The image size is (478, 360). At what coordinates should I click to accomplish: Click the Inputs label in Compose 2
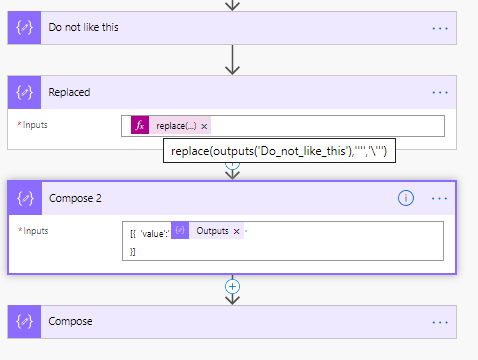35,231
